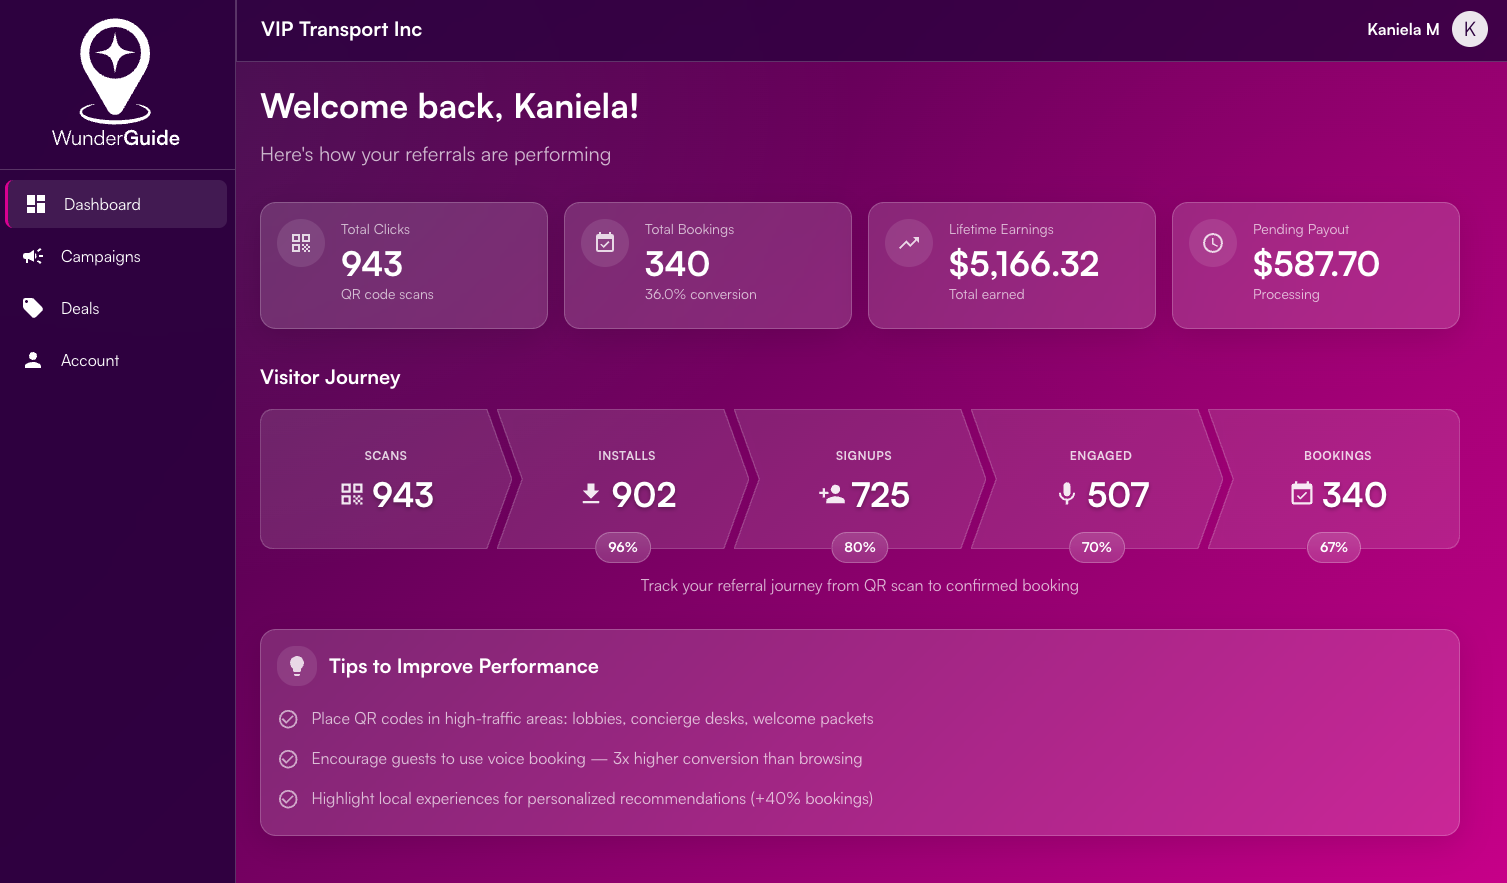The image size is (1507, 883).
Task: Click the calendar icon on Total Bookings card
Action: (x=604, y=242)
